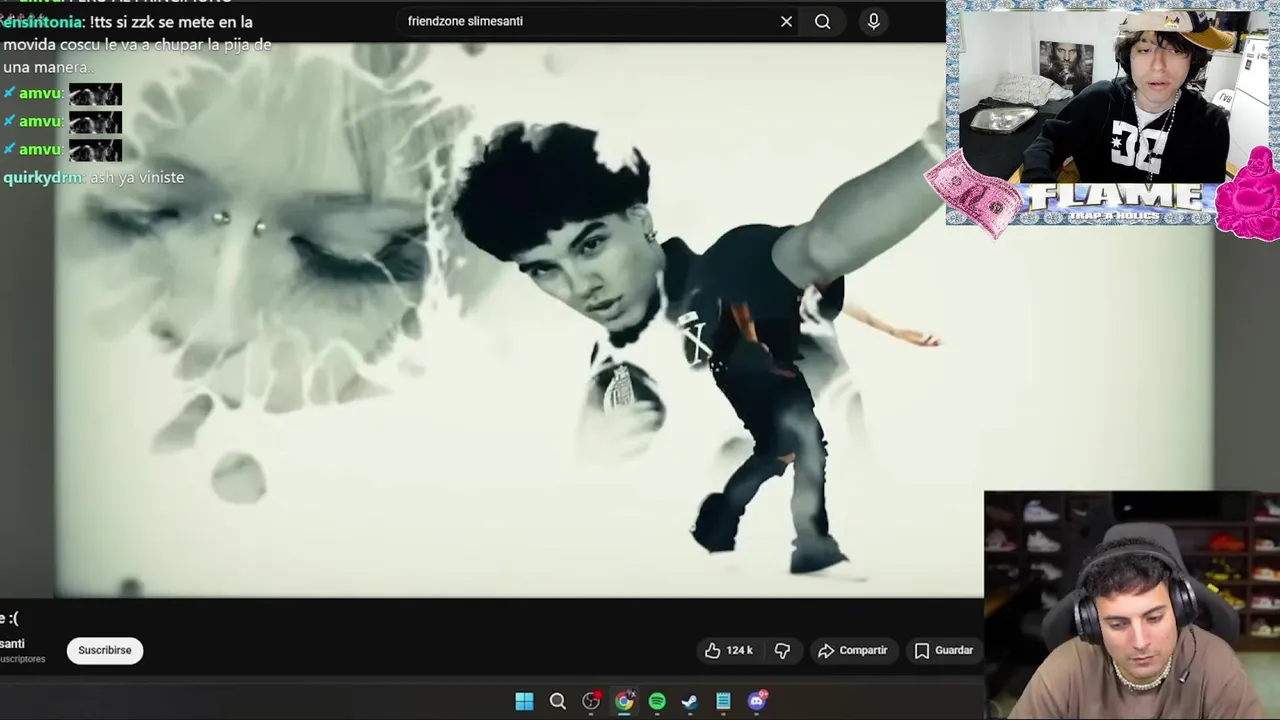This screenshot has height=720, width=1280.
Task: Switch to Google Chrome in the taskbar
Action: pos(624,701)
